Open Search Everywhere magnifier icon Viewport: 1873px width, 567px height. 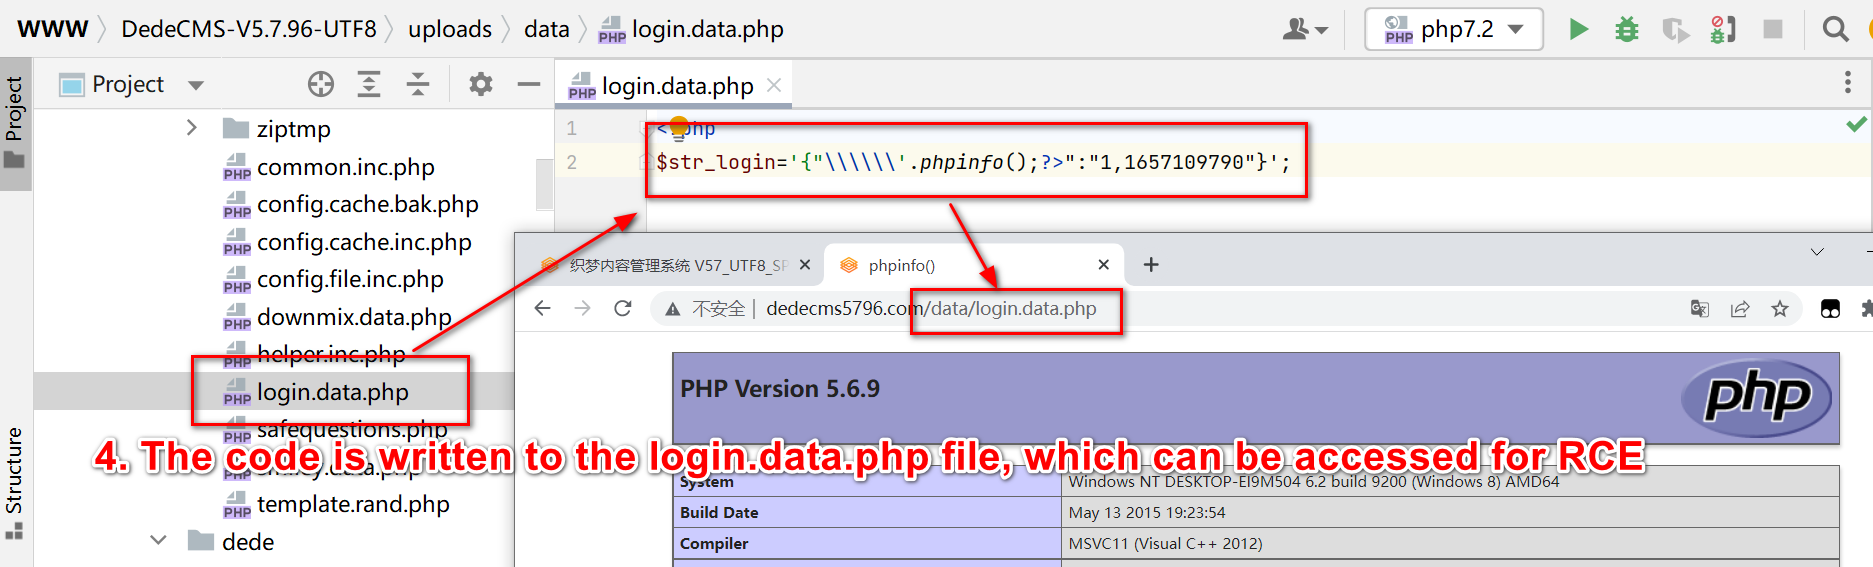pos(1835,29)
